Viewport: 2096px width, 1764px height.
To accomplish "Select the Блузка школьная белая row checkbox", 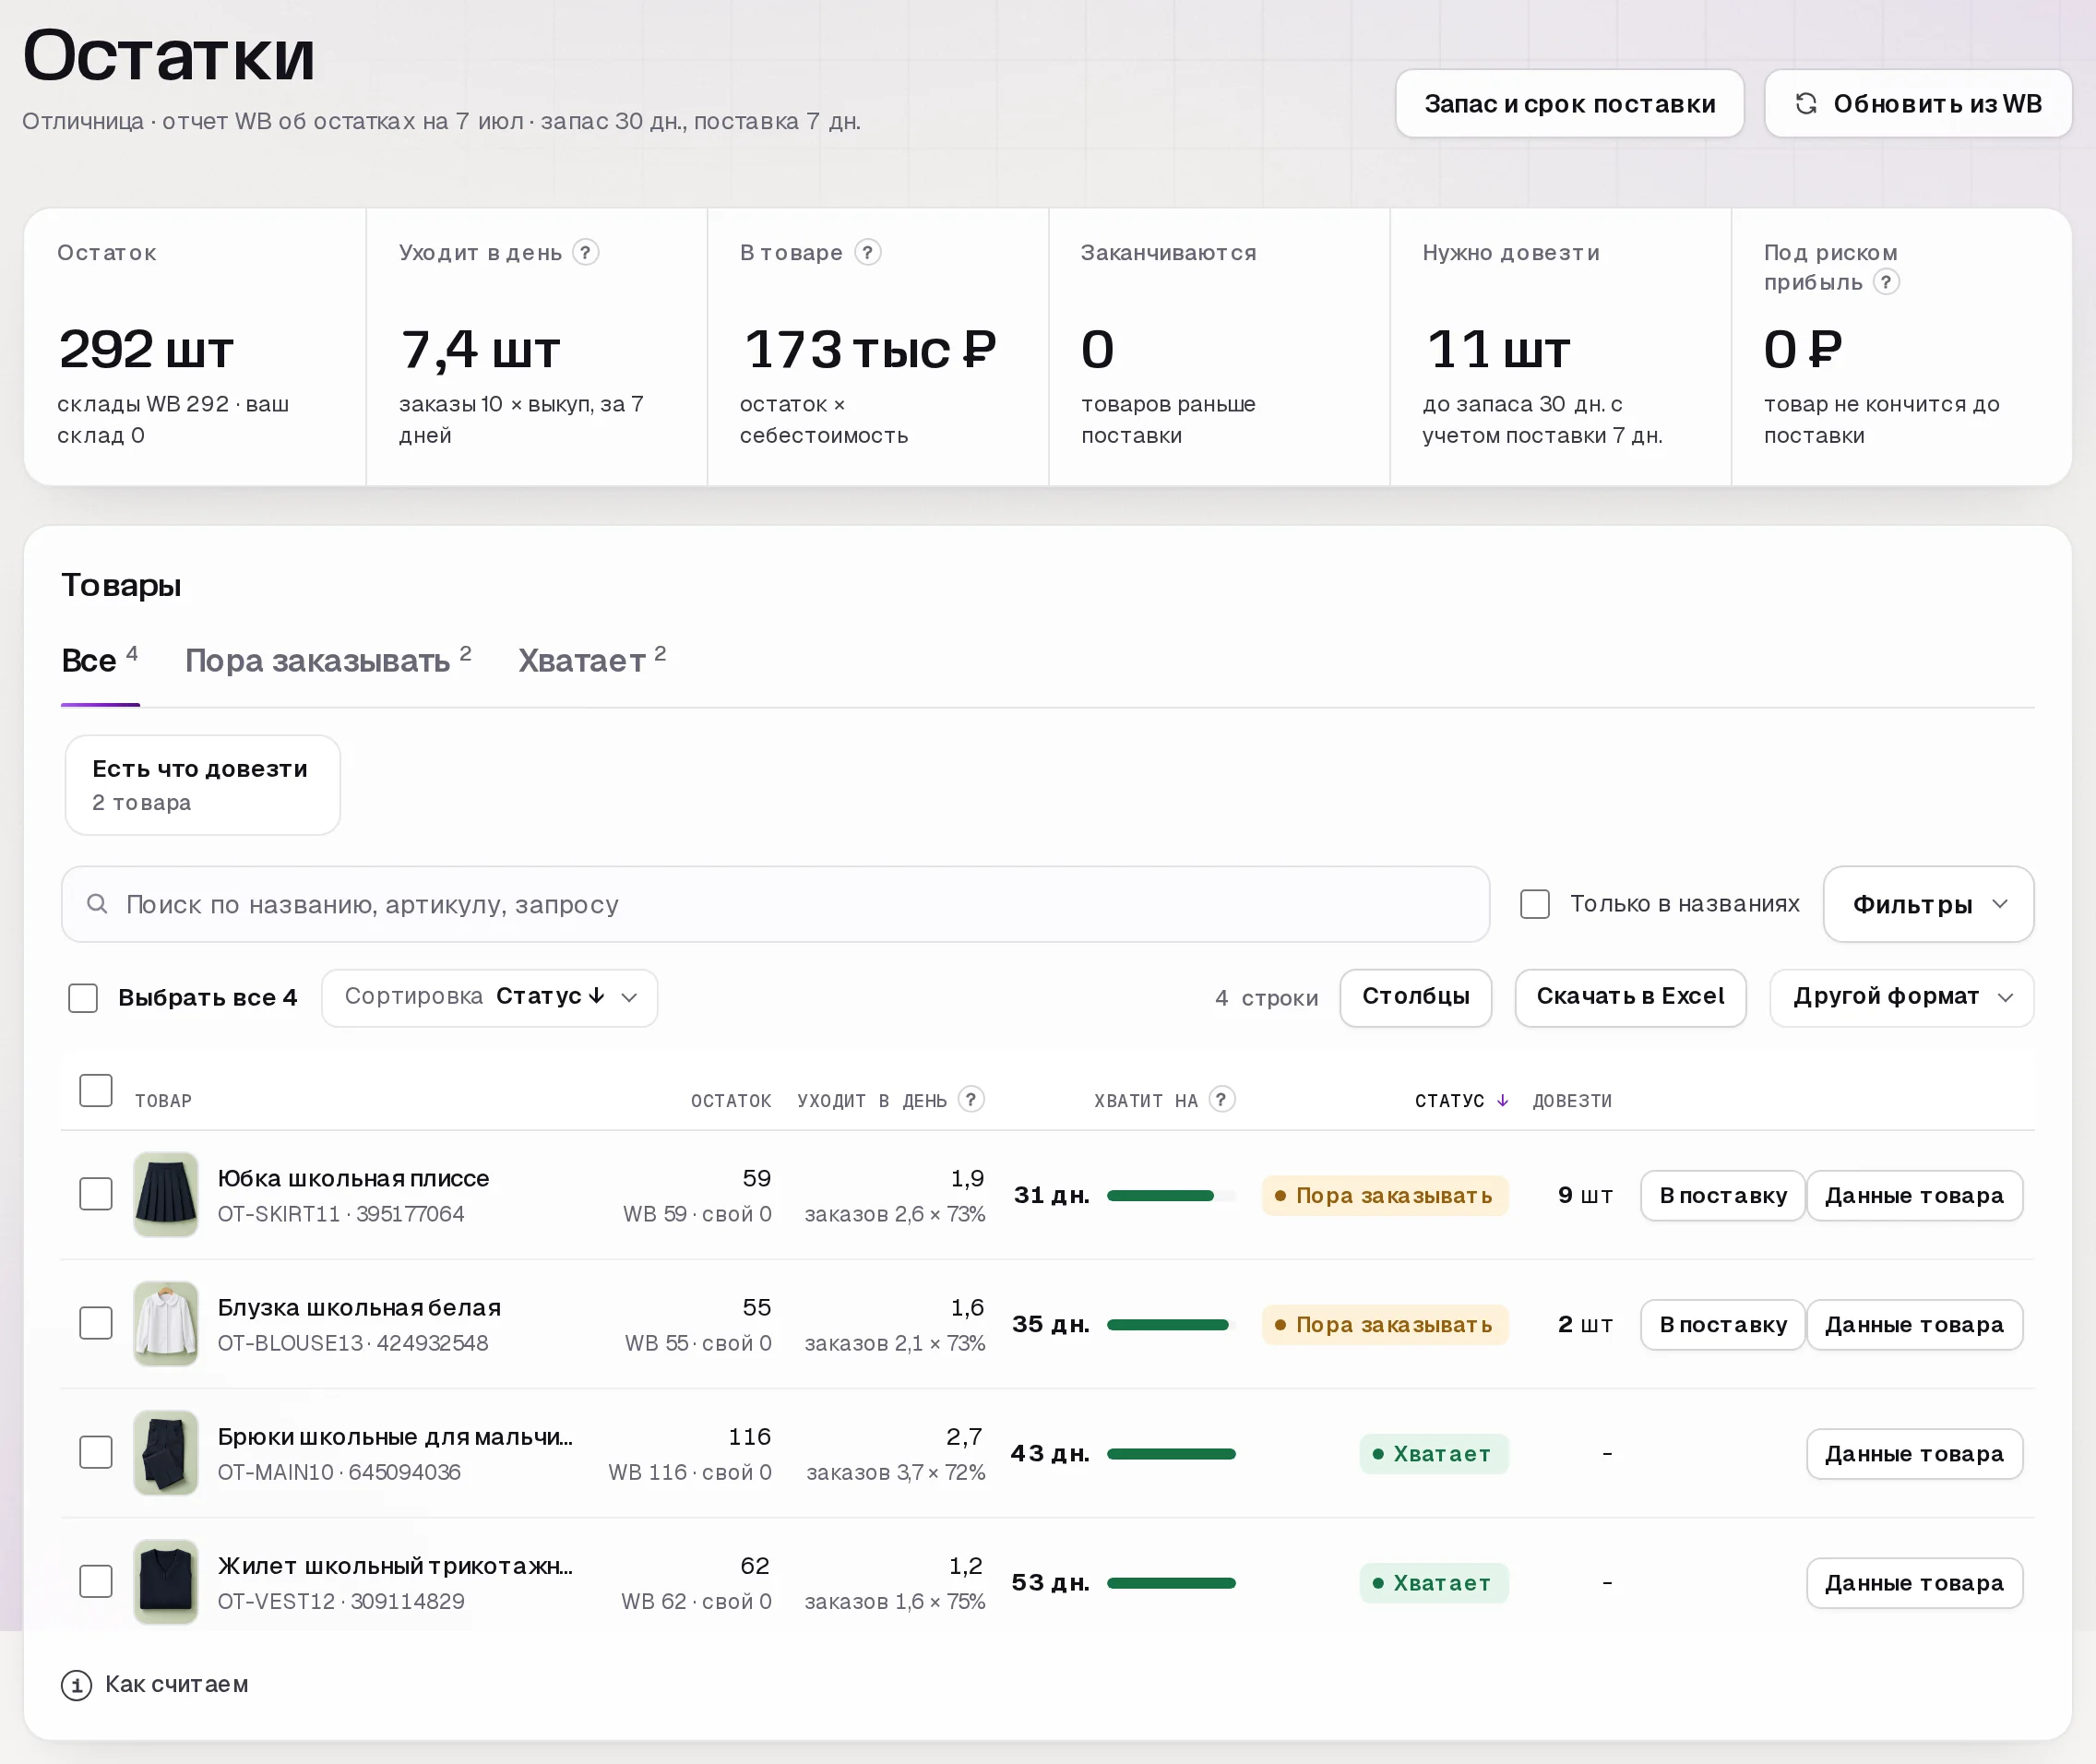I will (96, 1323).
